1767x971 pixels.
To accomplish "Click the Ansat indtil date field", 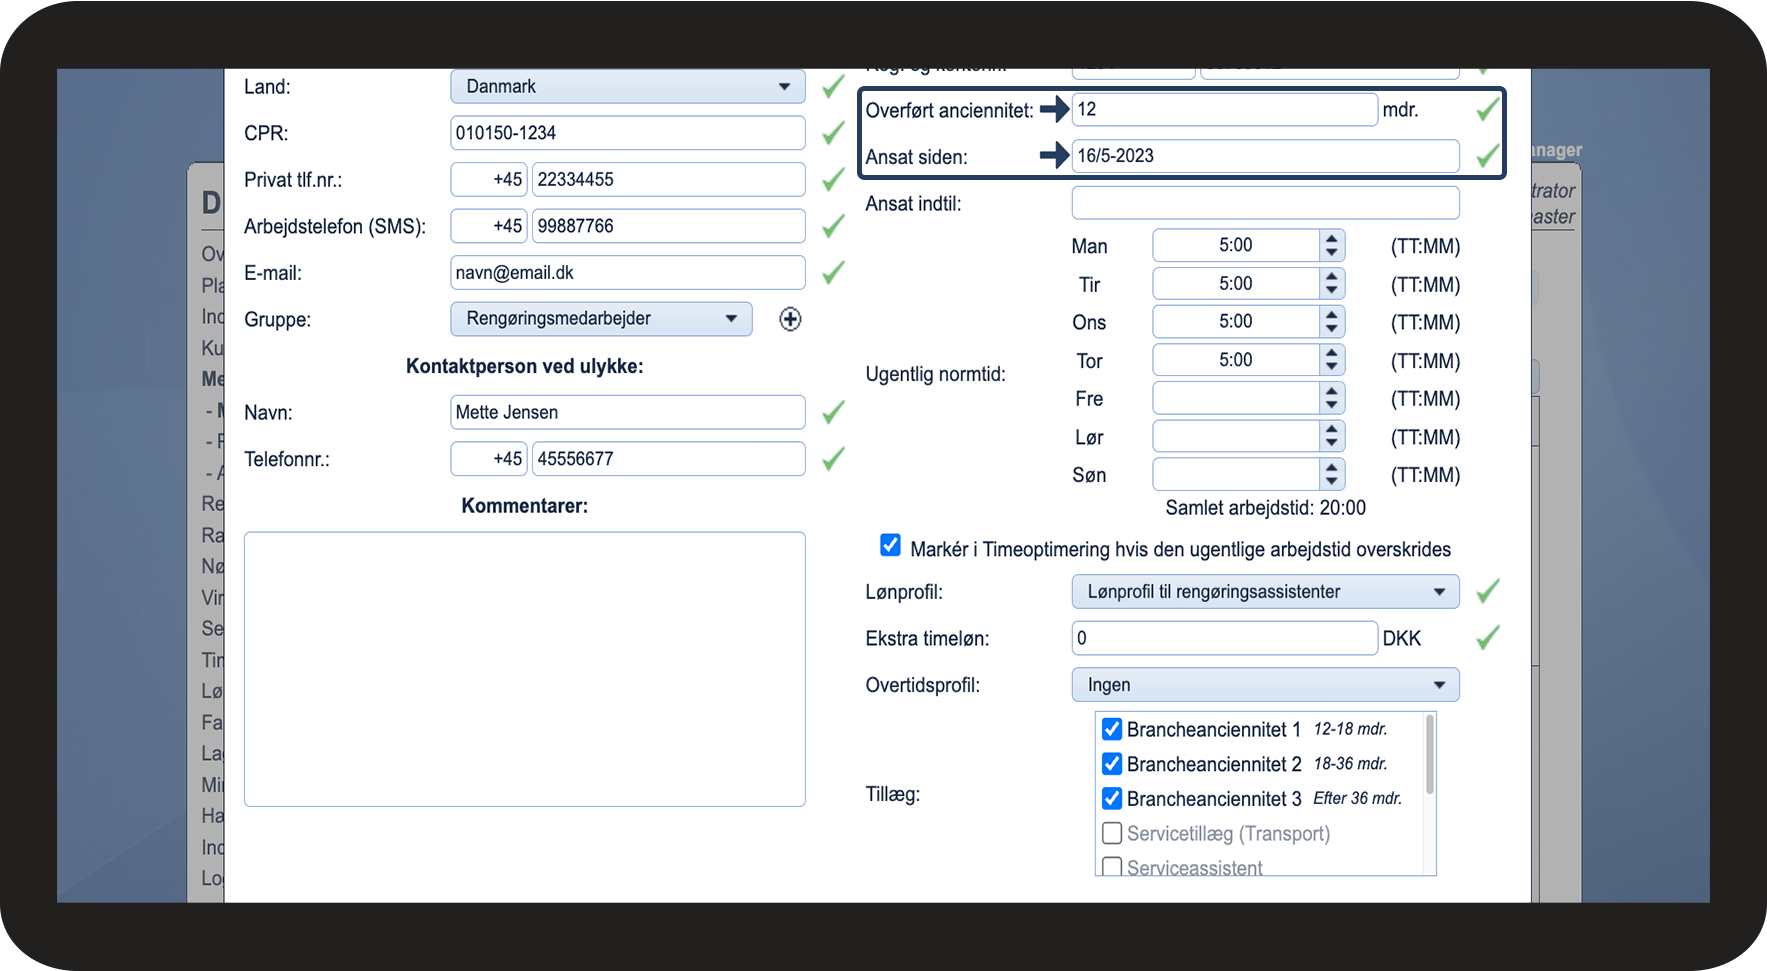I will click(x=1264, y=203).
